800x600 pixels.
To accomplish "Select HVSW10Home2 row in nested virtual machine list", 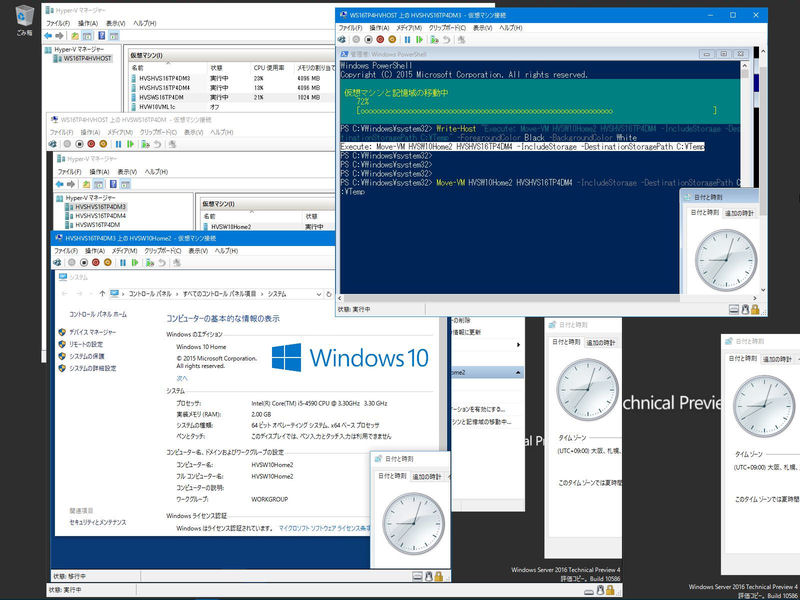I will (x=268, y=227).
